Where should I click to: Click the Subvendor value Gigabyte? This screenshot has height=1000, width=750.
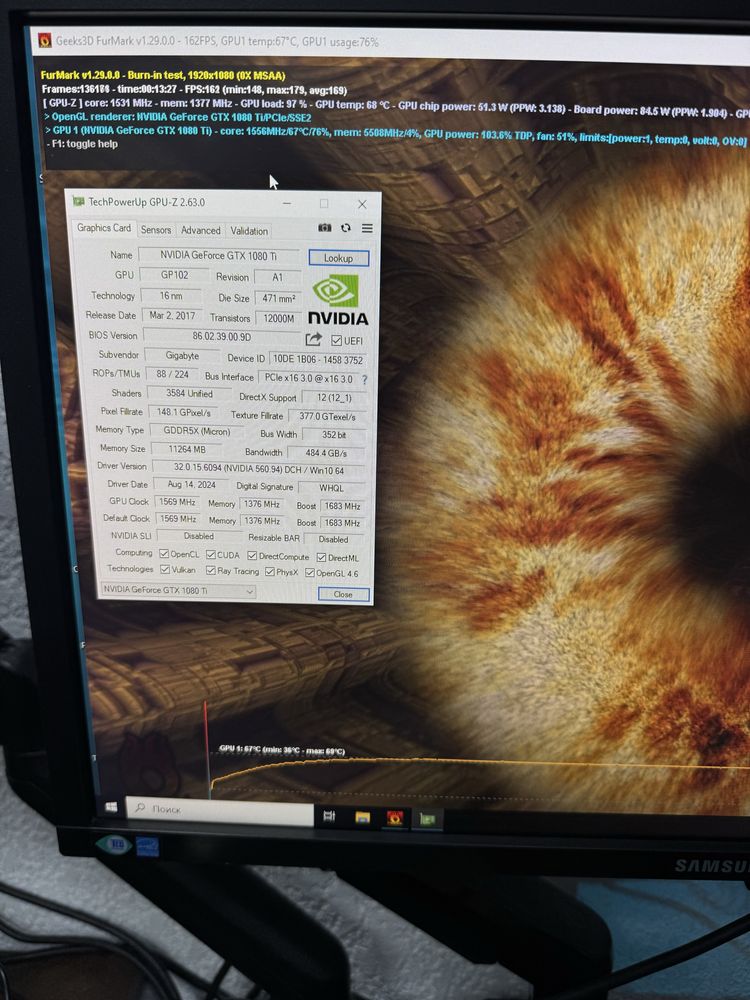[182, 355]
